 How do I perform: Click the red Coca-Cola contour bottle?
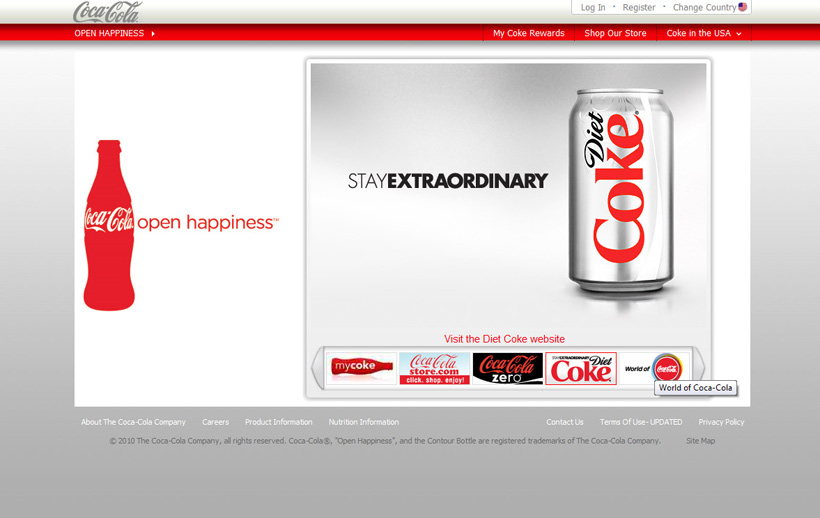[x=109, y=225]
